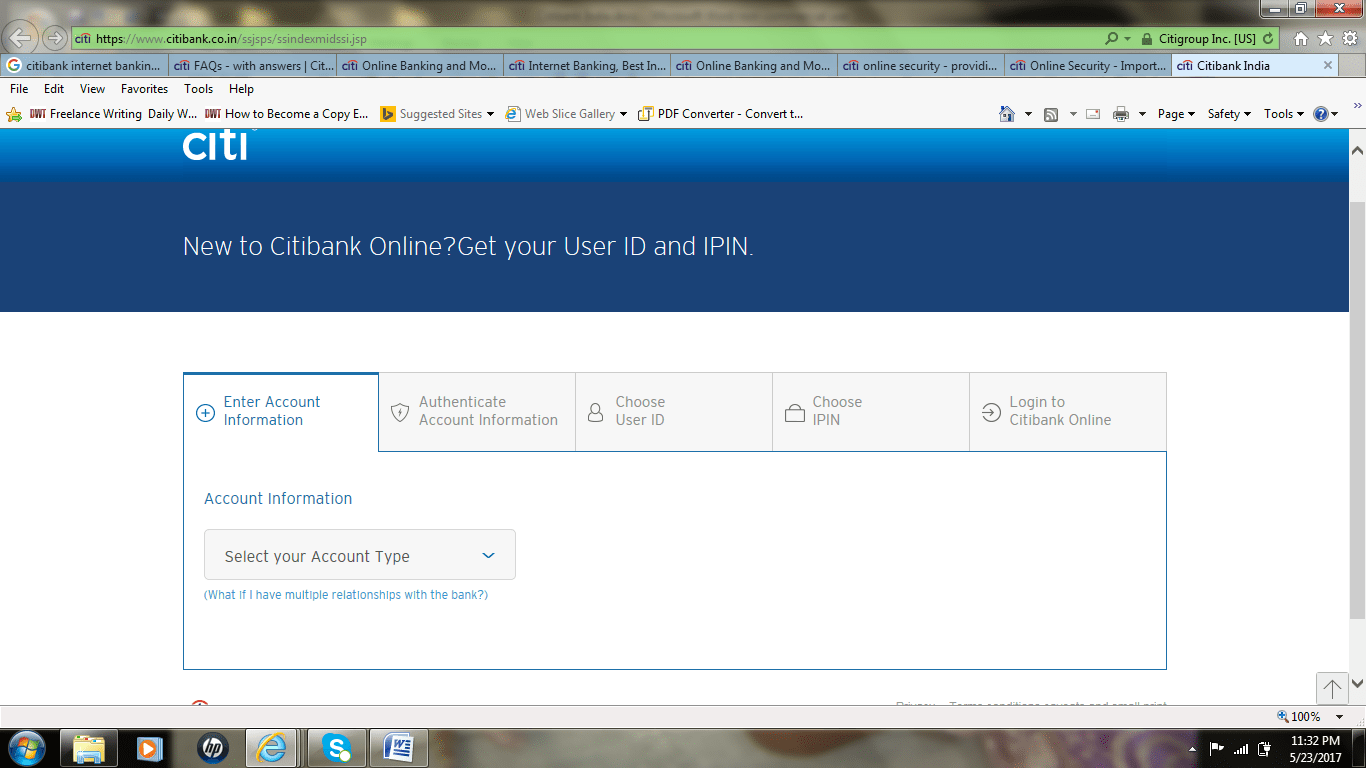This screenshot has height=768, width=1366.
Task: Click the blue Help question mark icon
Action: pos(1321,114)
